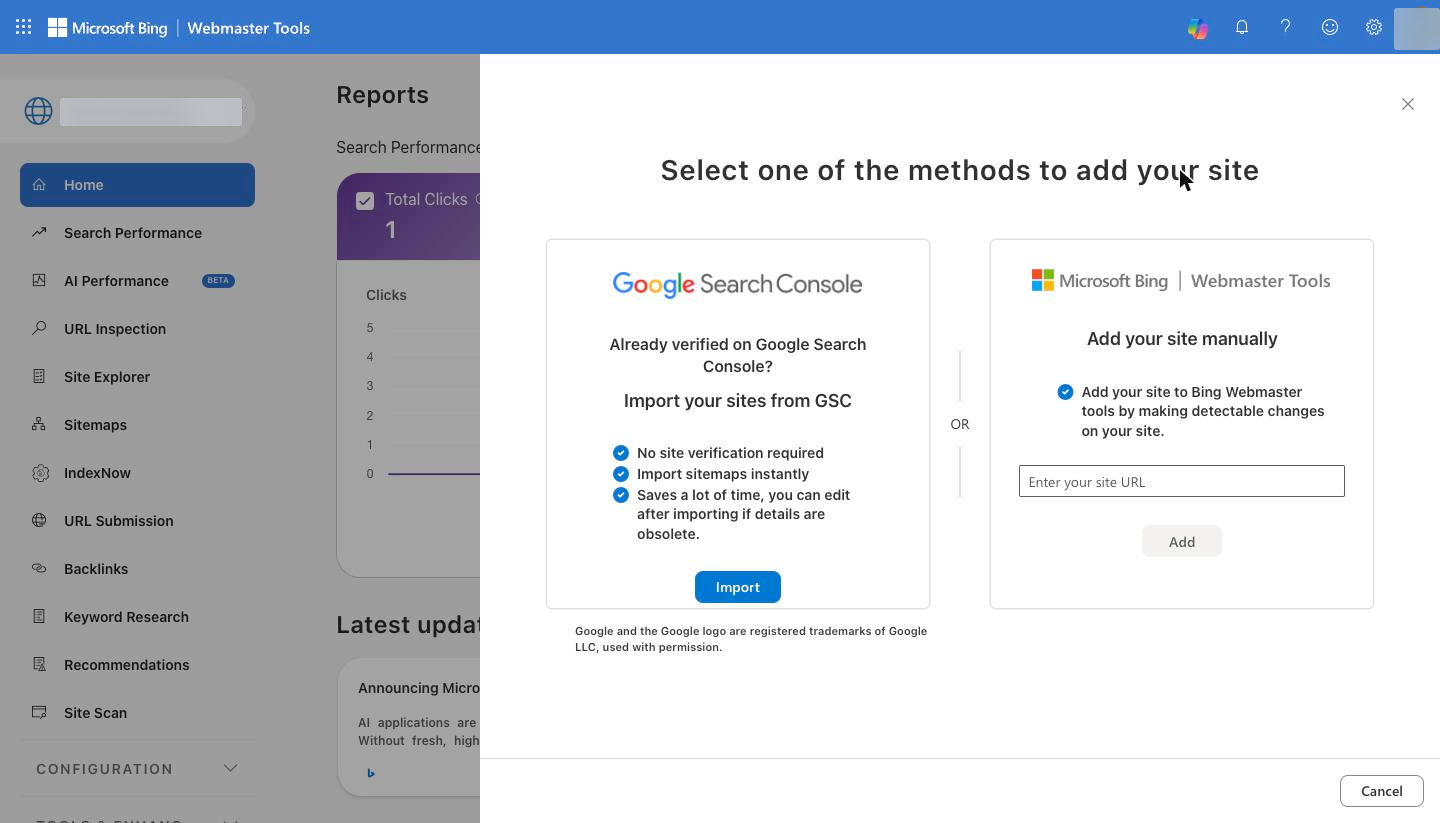Click the Webmaster Tools header title
Image resolution: width=1440 pixels, height=823 pixels.
(x=249, y=28)
